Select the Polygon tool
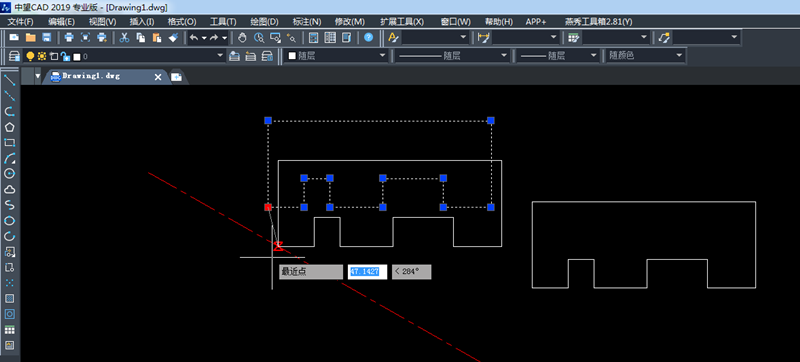 (x=9, y=126)
